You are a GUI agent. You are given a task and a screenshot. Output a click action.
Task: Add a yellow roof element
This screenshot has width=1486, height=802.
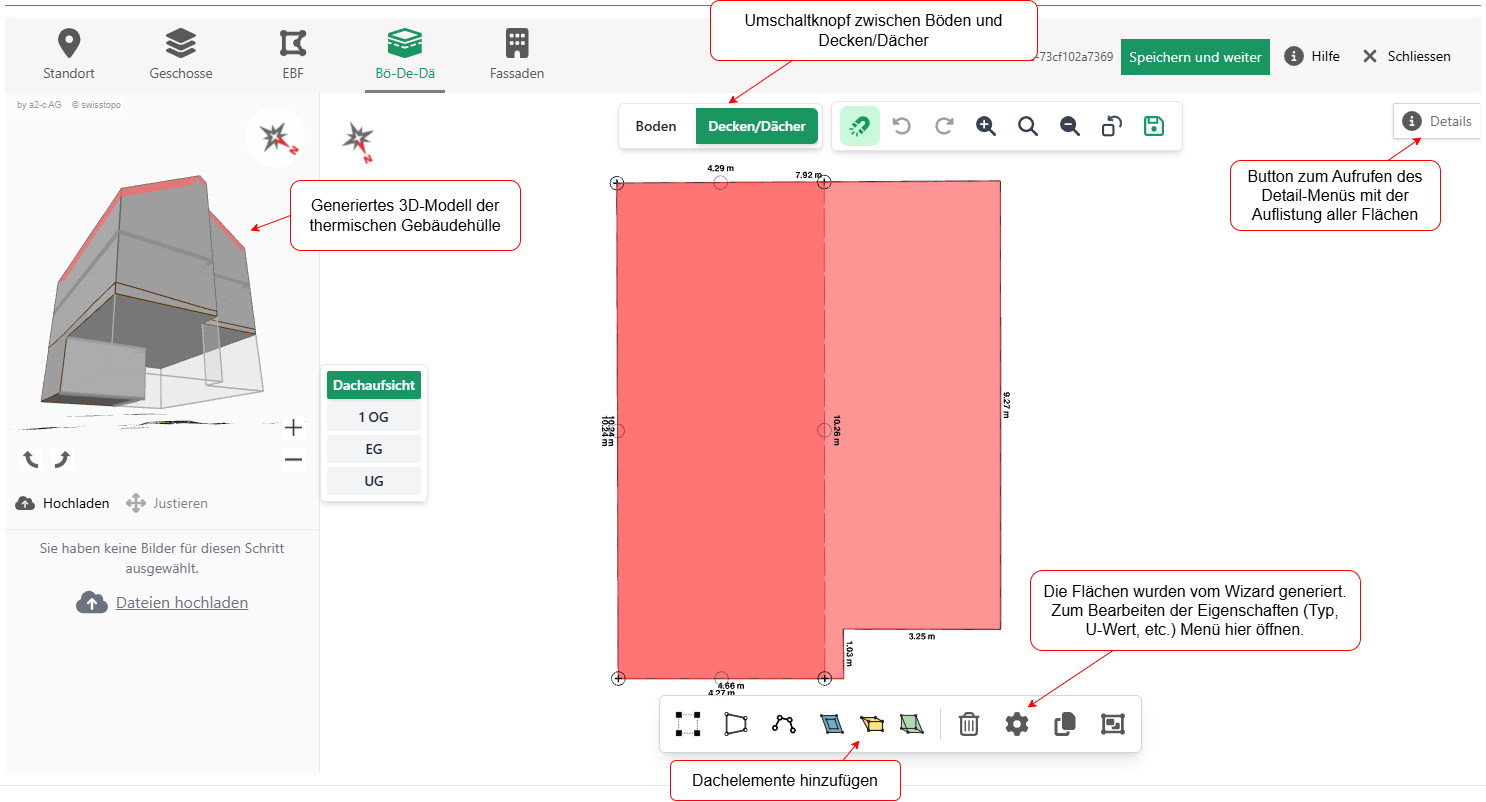(872, 724)
